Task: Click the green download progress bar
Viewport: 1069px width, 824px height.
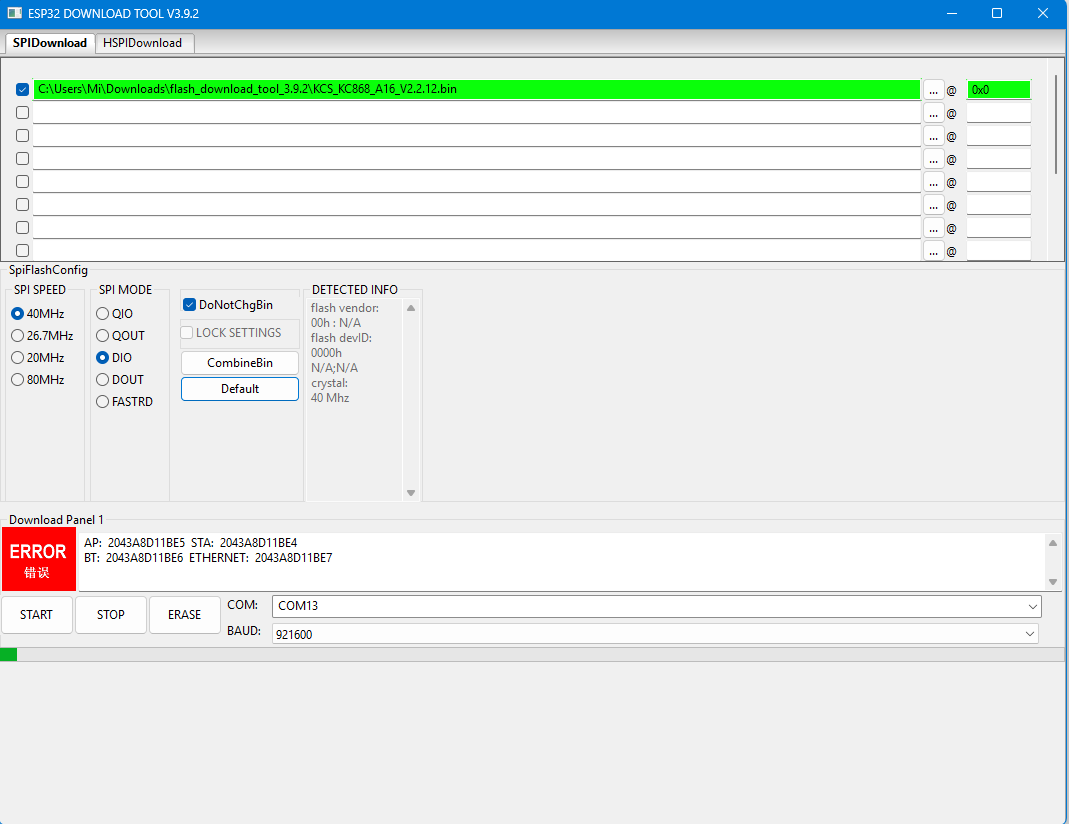Action: (9, 654)
